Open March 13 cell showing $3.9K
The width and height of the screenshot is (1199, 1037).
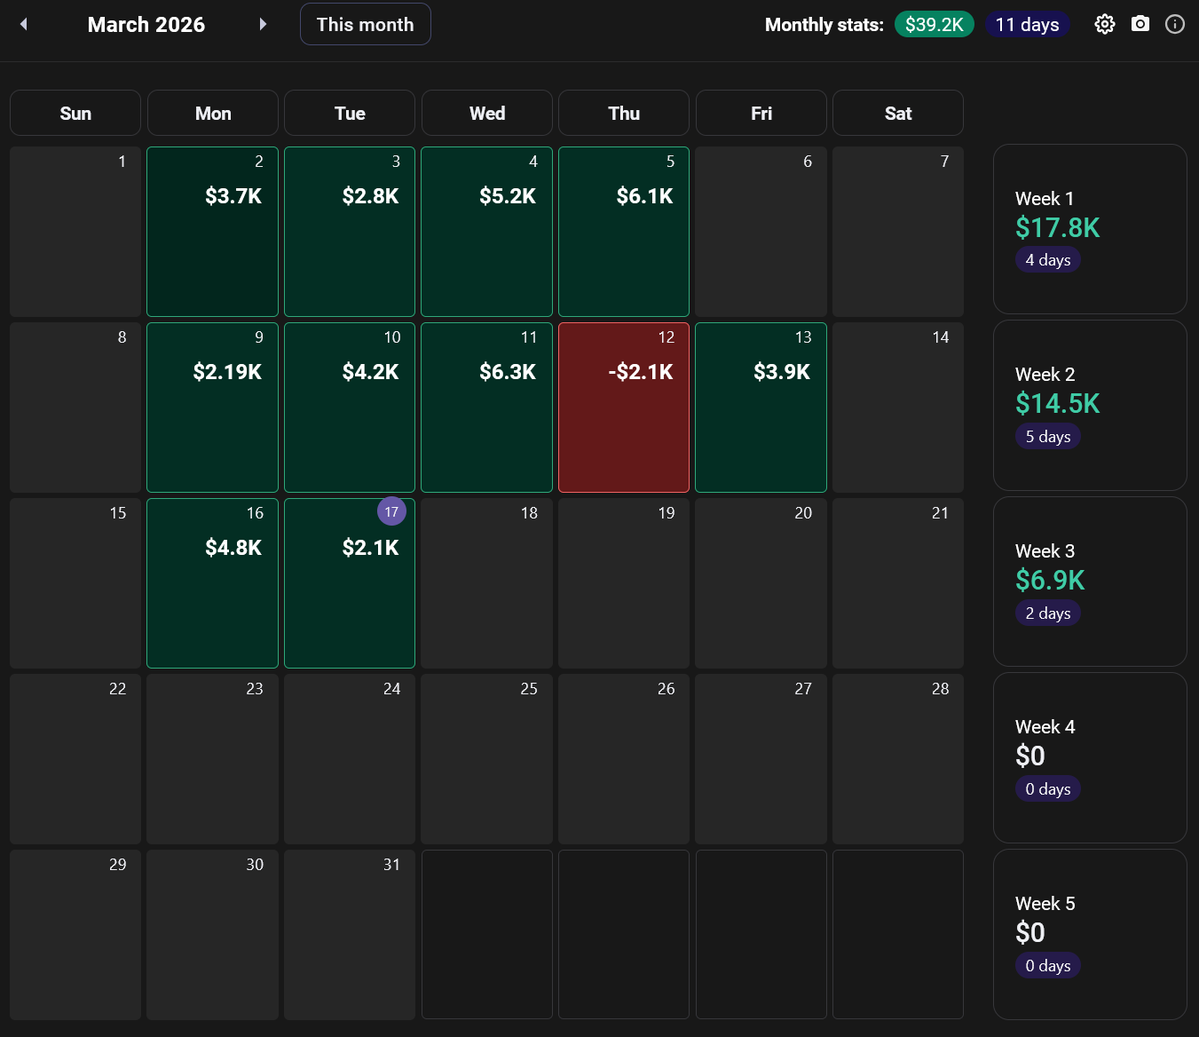(x=761, y=408)
